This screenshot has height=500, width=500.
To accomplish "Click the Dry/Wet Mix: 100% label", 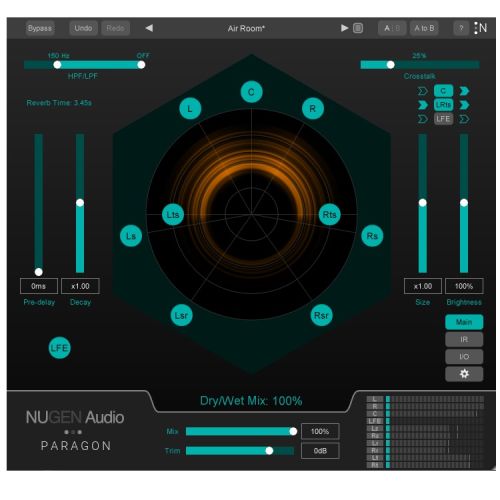I will (251, 401).
